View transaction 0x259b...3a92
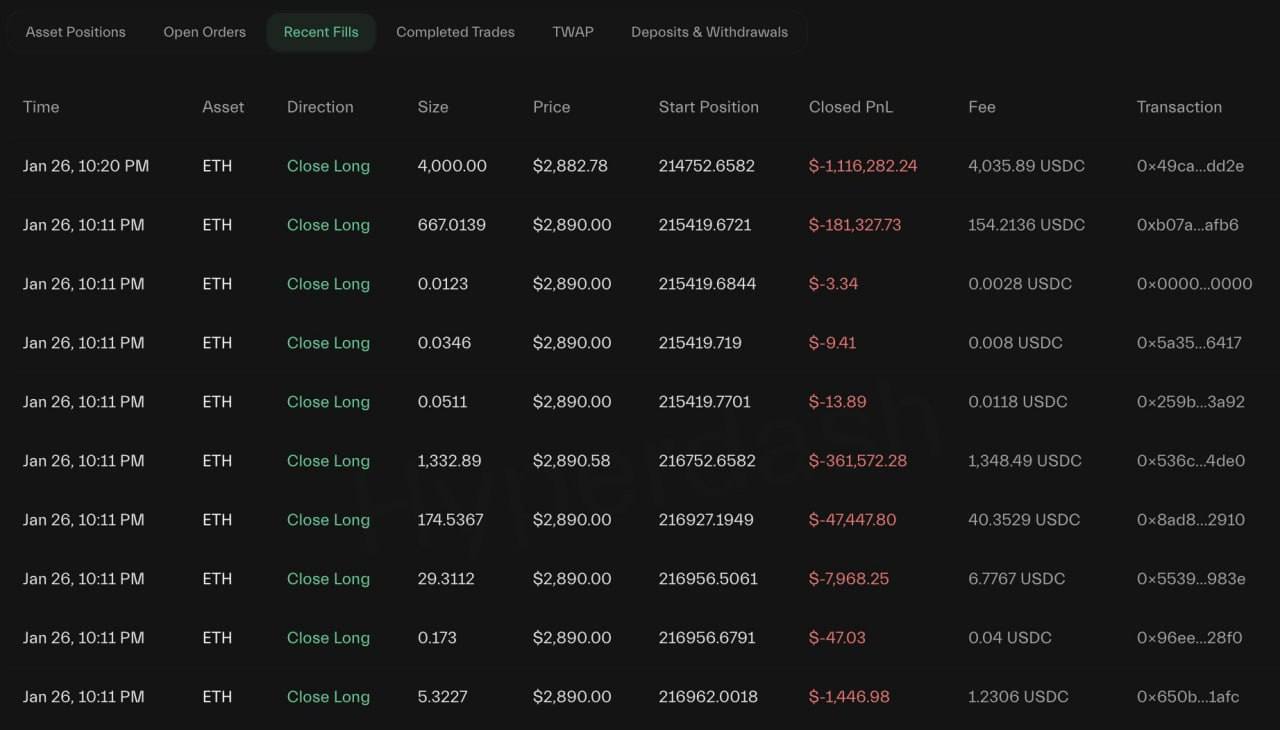This screenshot has width=1280, height=730. [1190, 402]
